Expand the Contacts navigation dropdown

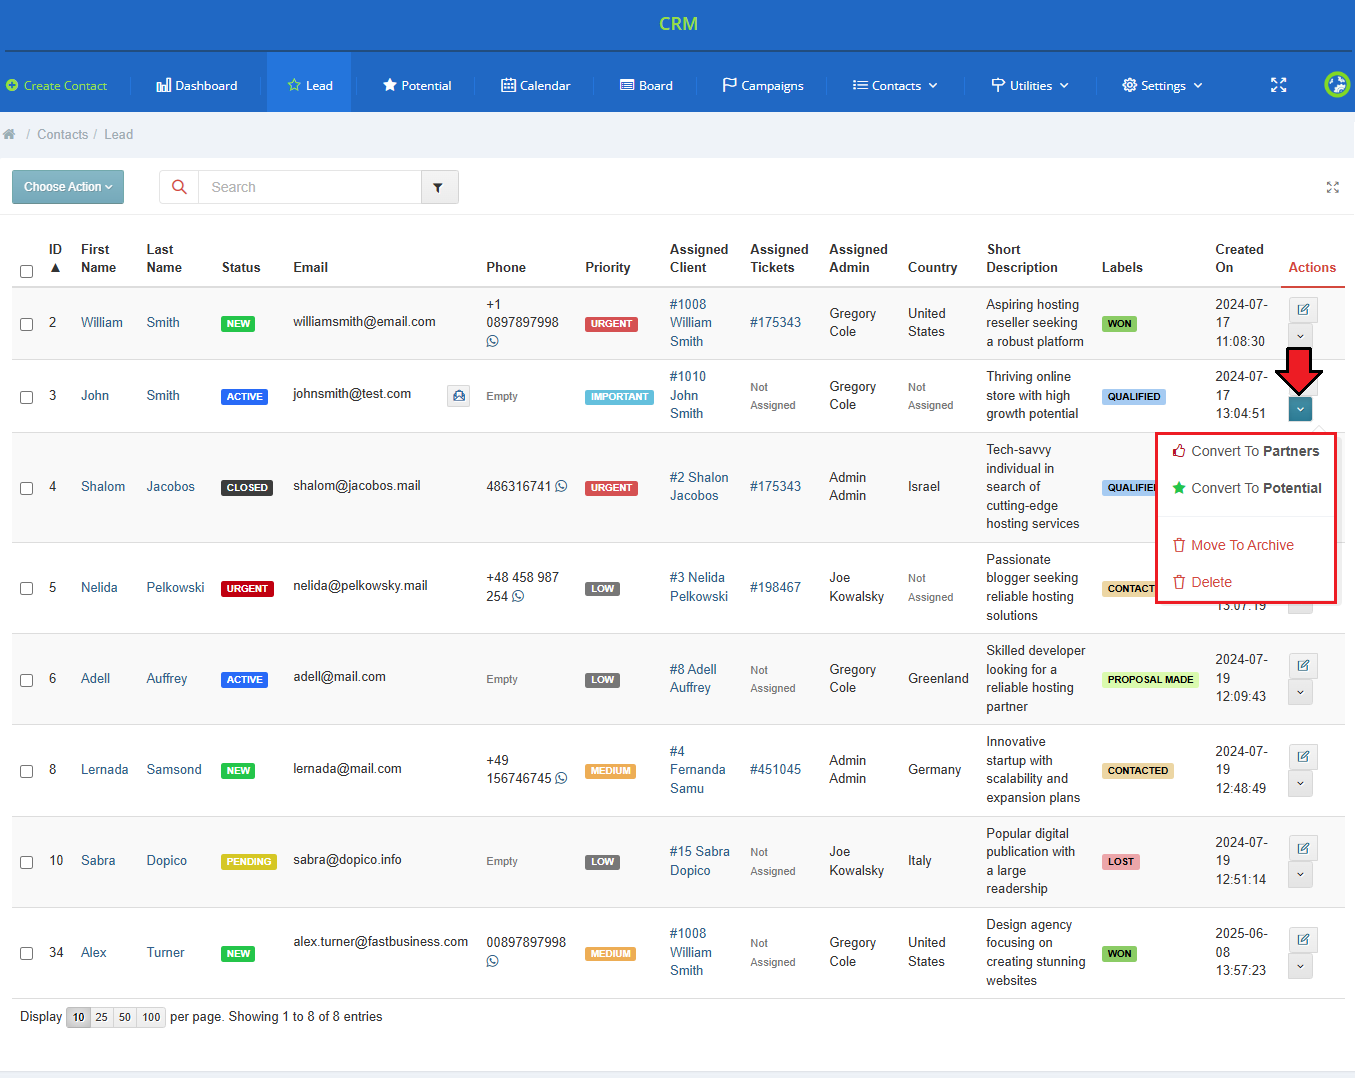(895, 85)
